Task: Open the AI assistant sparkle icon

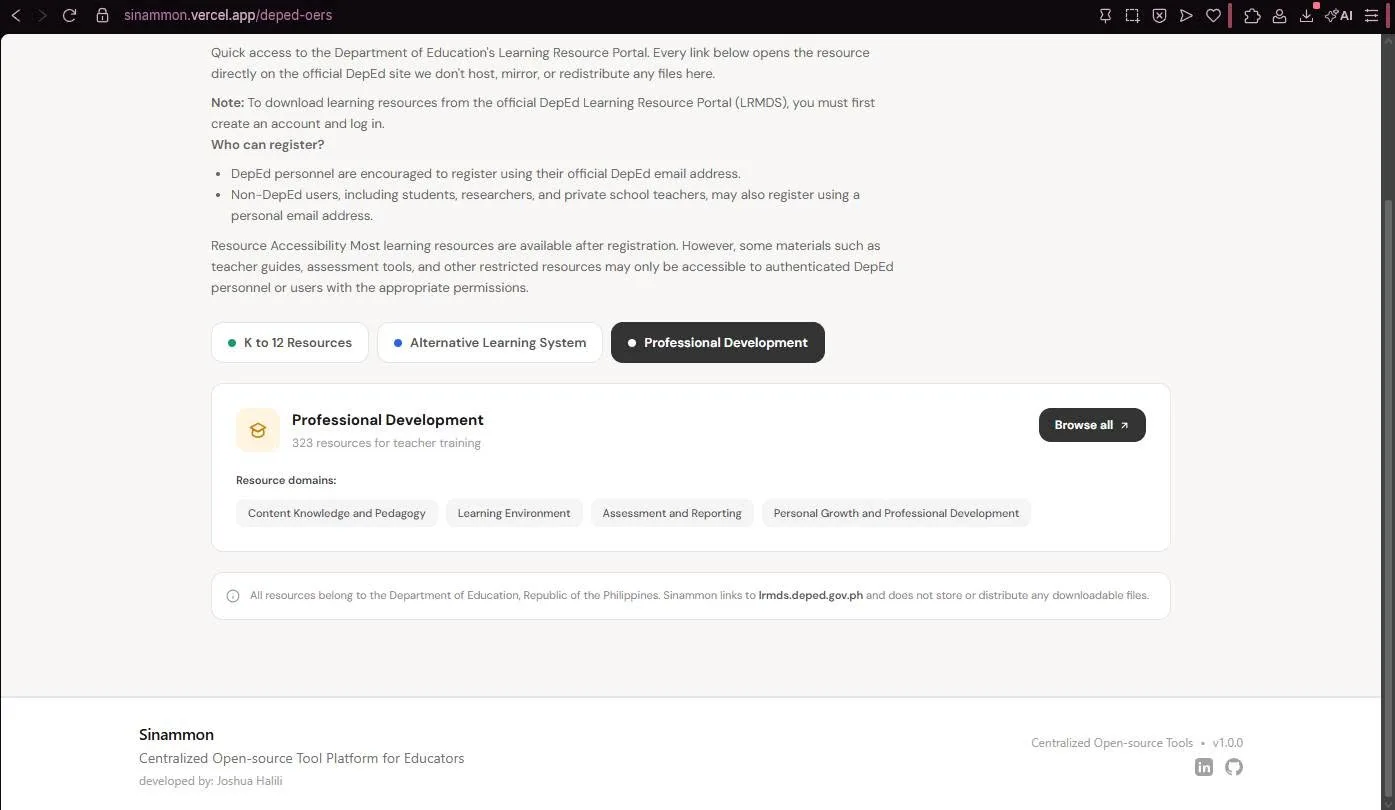Action: (1339, 15)
